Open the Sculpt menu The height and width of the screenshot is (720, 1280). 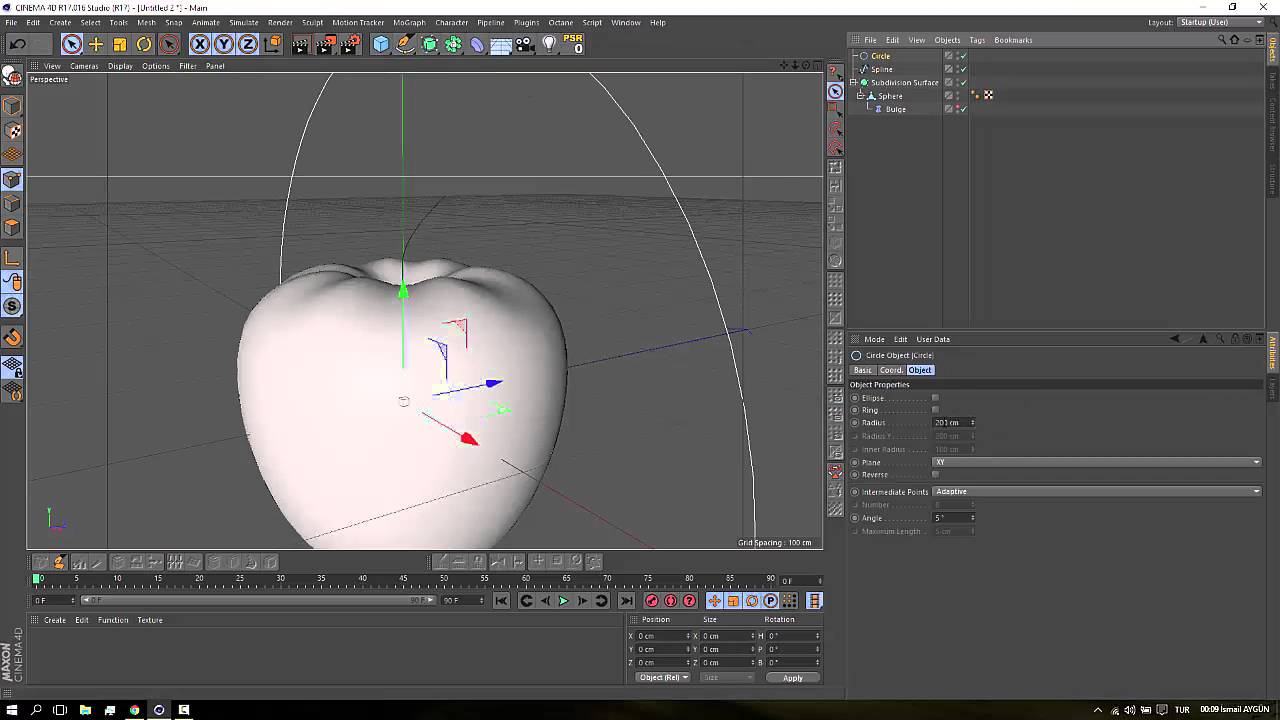pos(312,22)
